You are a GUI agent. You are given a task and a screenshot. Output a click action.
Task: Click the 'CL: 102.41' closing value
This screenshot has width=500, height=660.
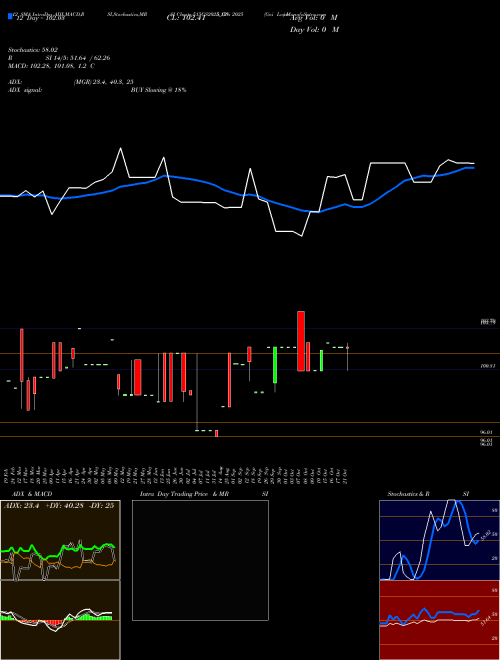point(186,18)
